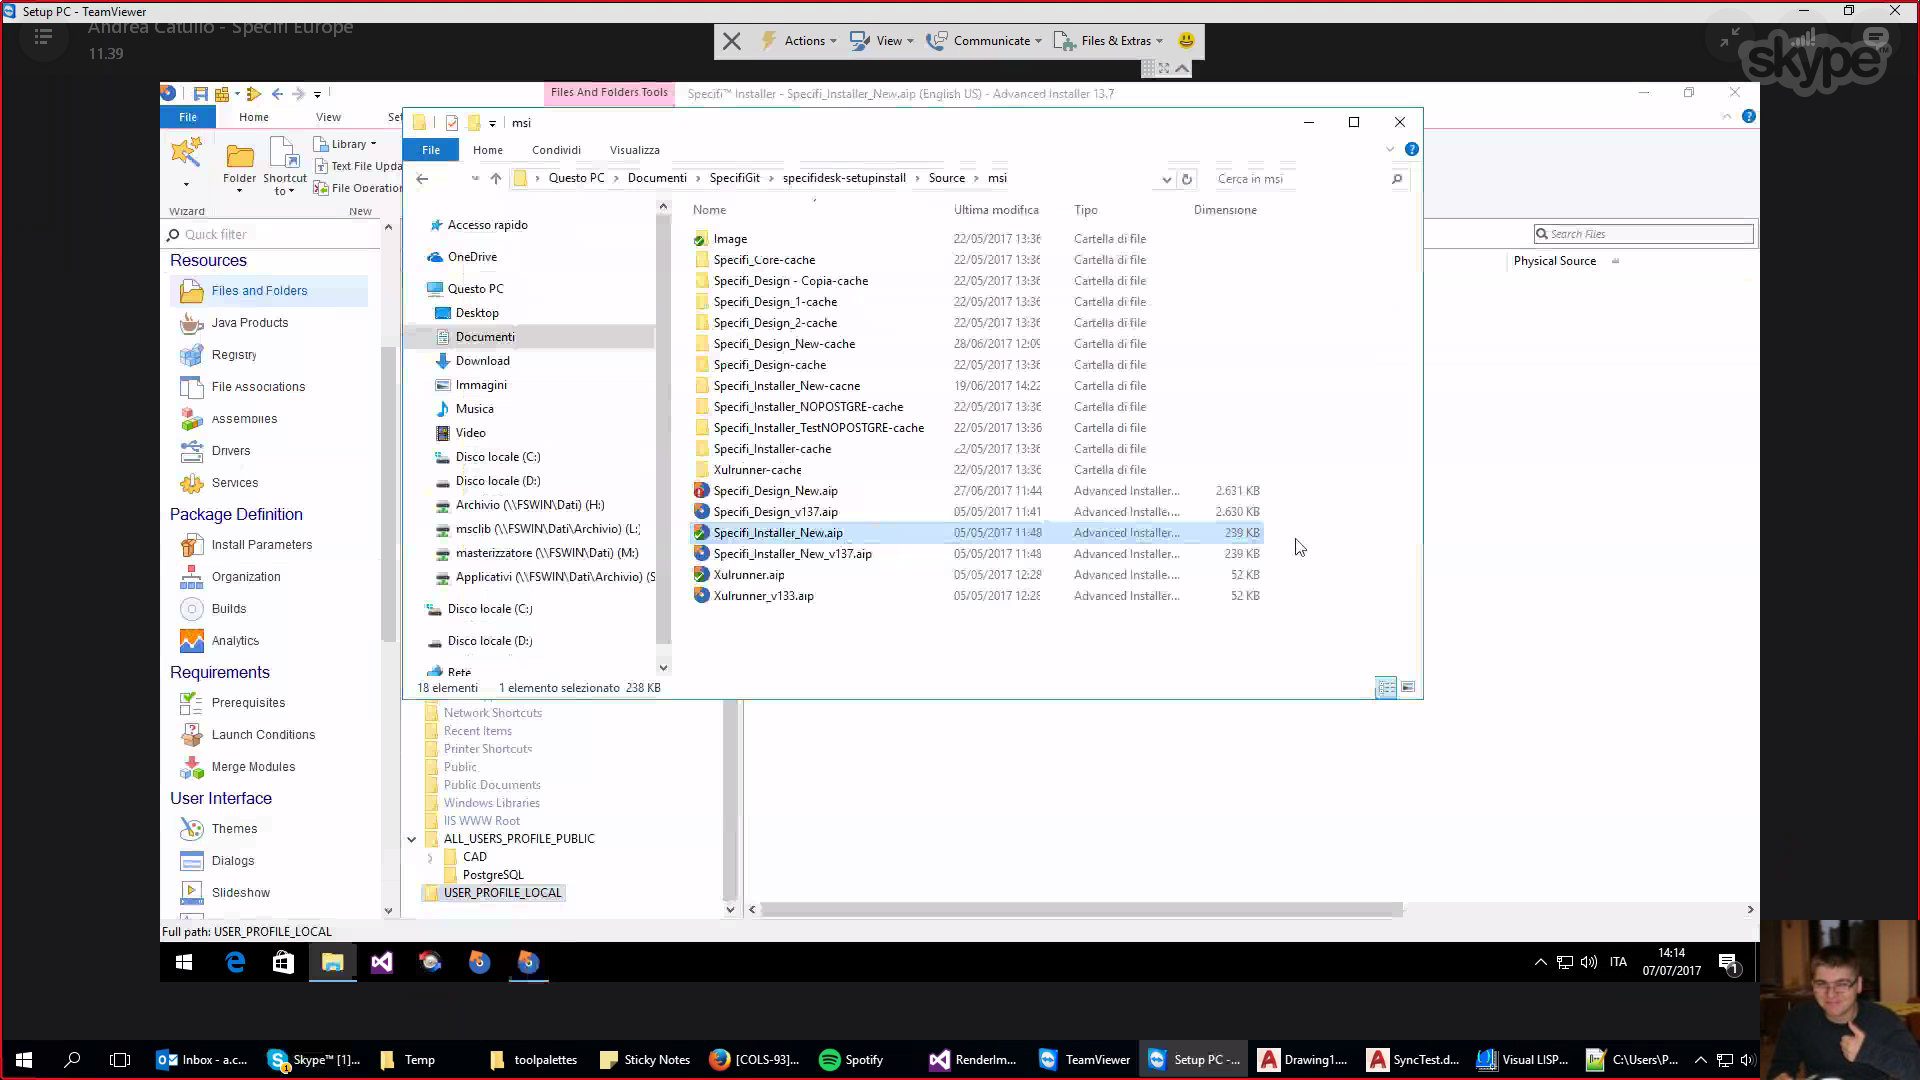Click SpecifiGit in breadcrumb path
1920x1080 pixels.
pyautogui.click(x=735, y=178)
